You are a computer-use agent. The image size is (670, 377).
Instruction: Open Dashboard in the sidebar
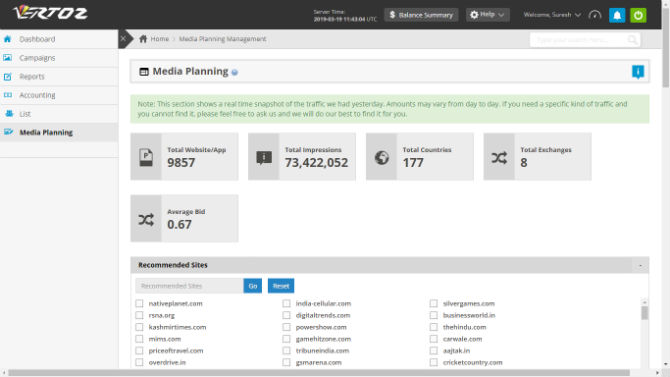pyautogui.click(x=59, y=39)
